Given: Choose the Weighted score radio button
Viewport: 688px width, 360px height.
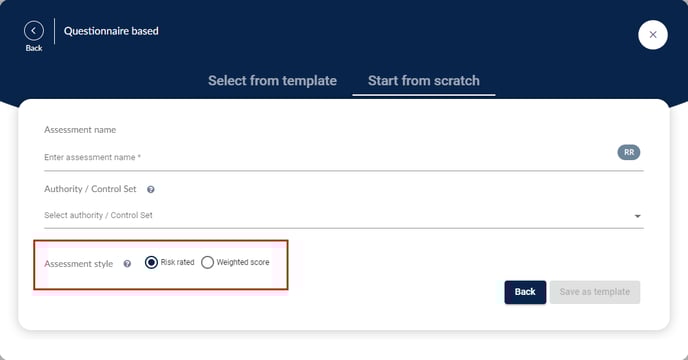Looking at the screenshot, I should coord(207,263).
